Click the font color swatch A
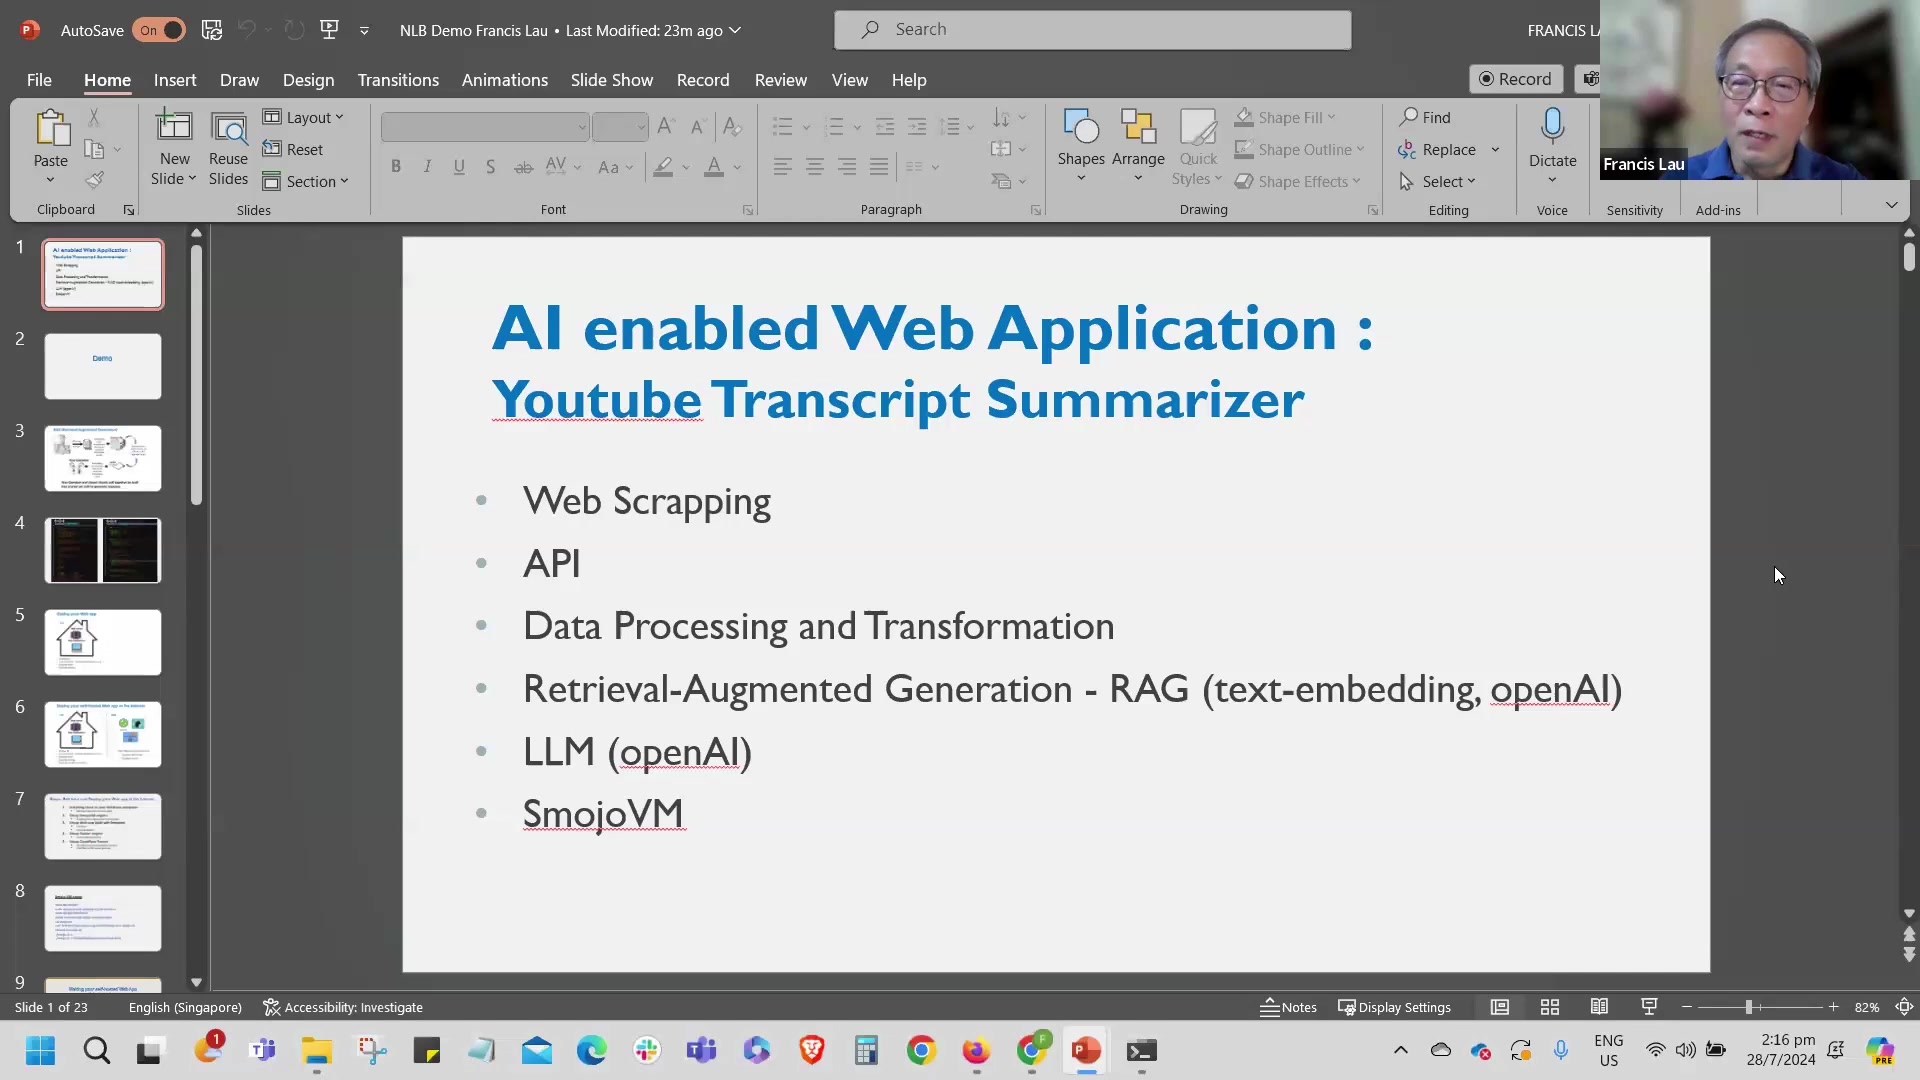 (714, 167)
